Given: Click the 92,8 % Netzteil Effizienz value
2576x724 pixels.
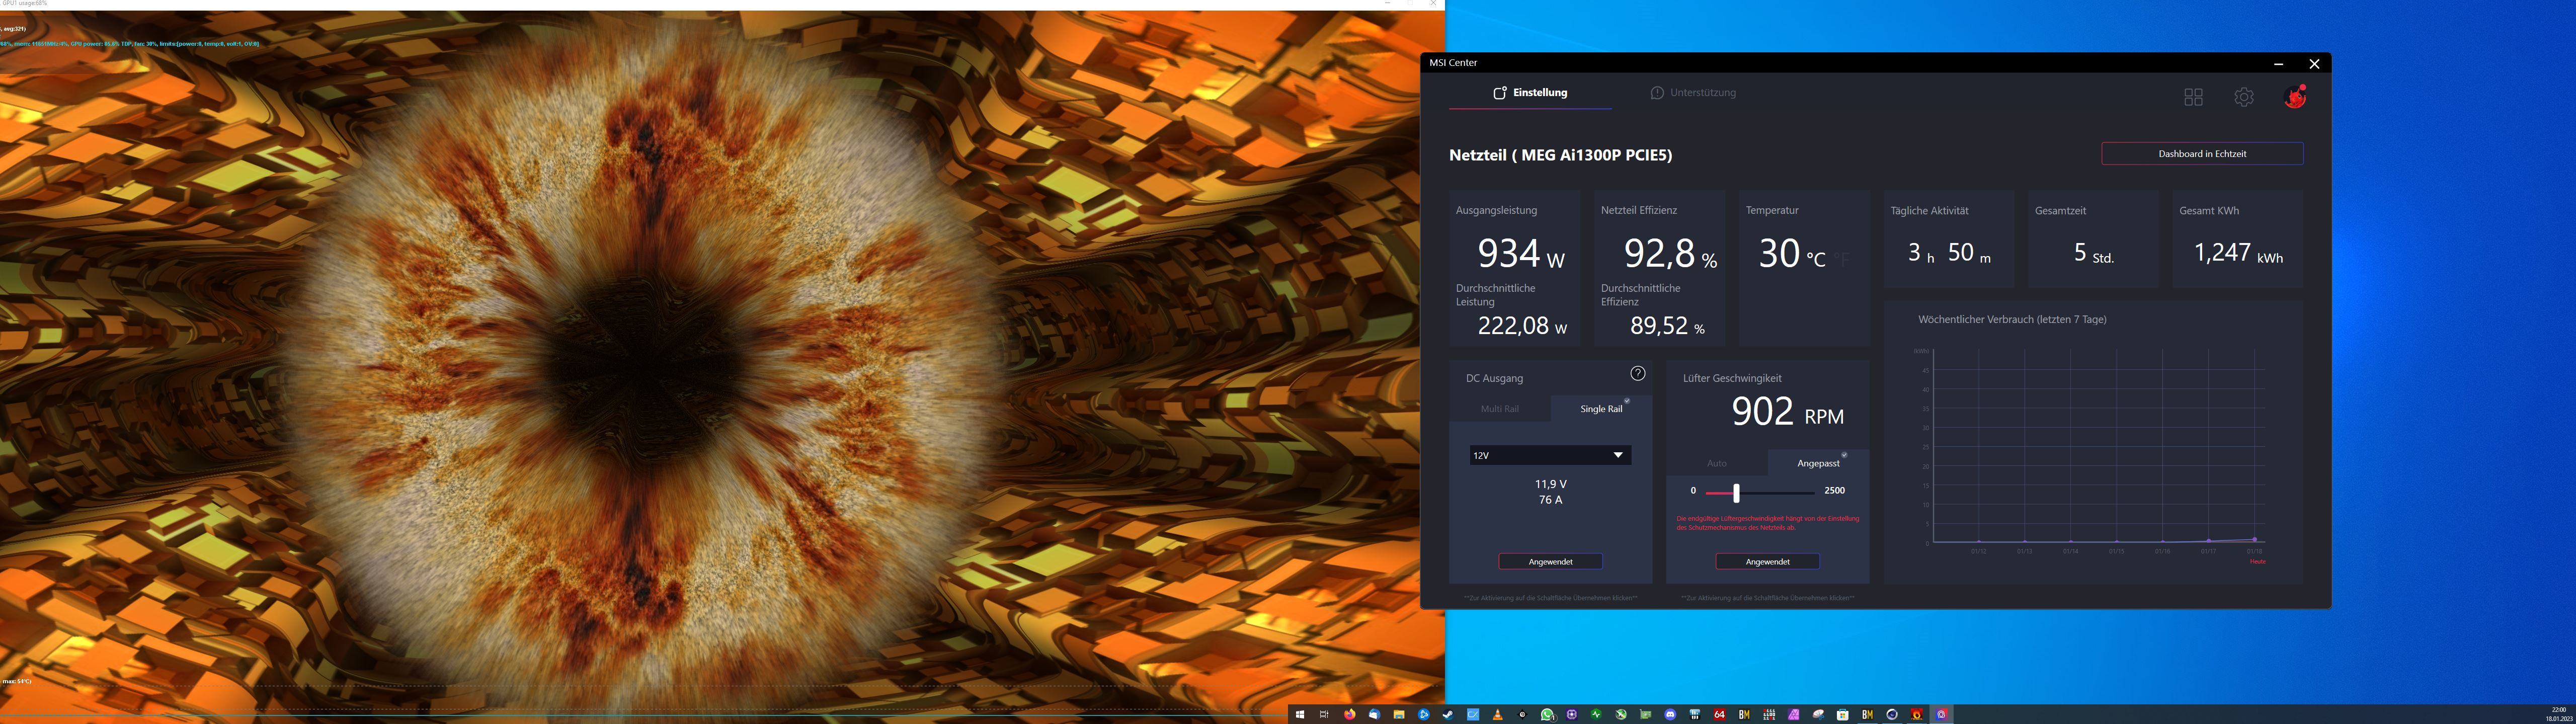Looking at the screenshot, I should click(x=1670, y=253).
